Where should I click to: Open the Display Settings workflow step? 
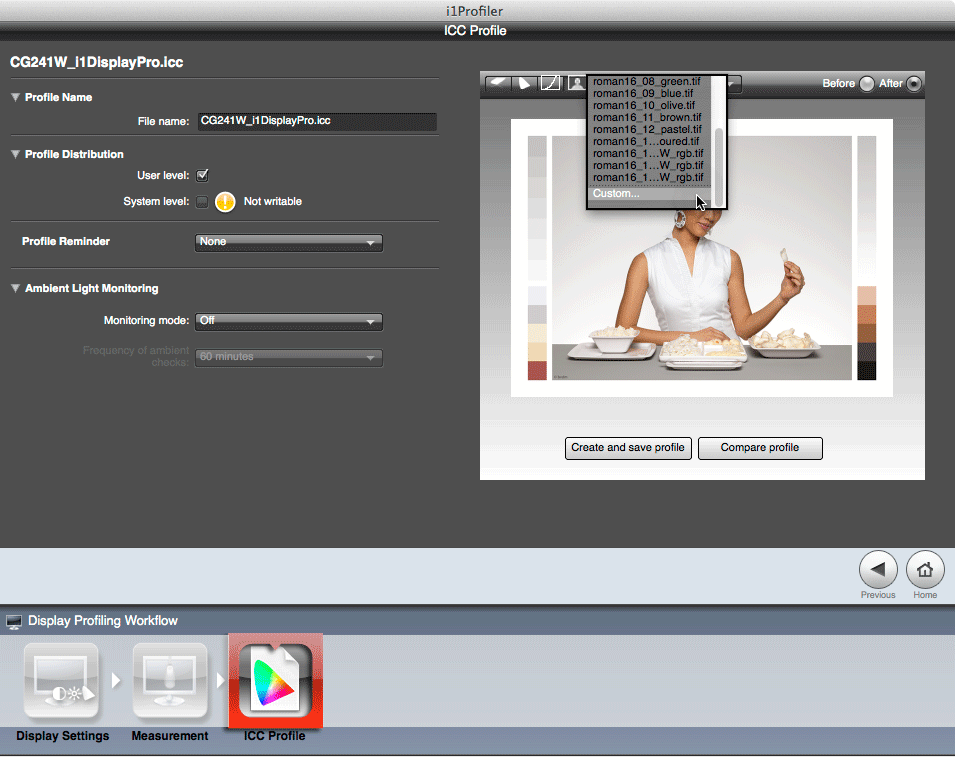click(x=62, y=682)
